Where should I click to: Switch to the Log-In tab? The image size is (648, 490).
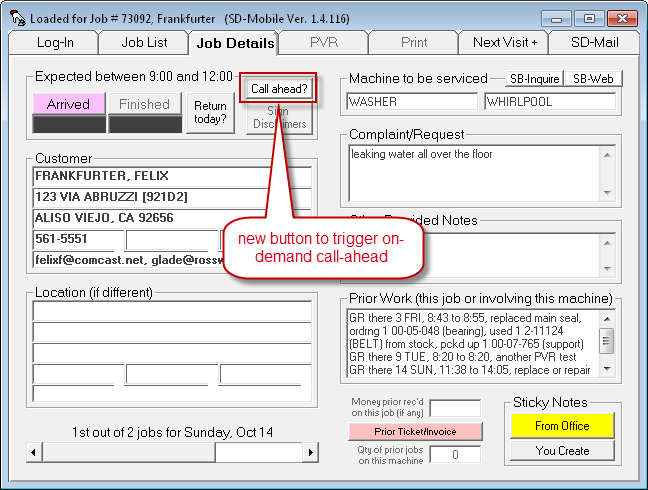(x=54, y=42)
